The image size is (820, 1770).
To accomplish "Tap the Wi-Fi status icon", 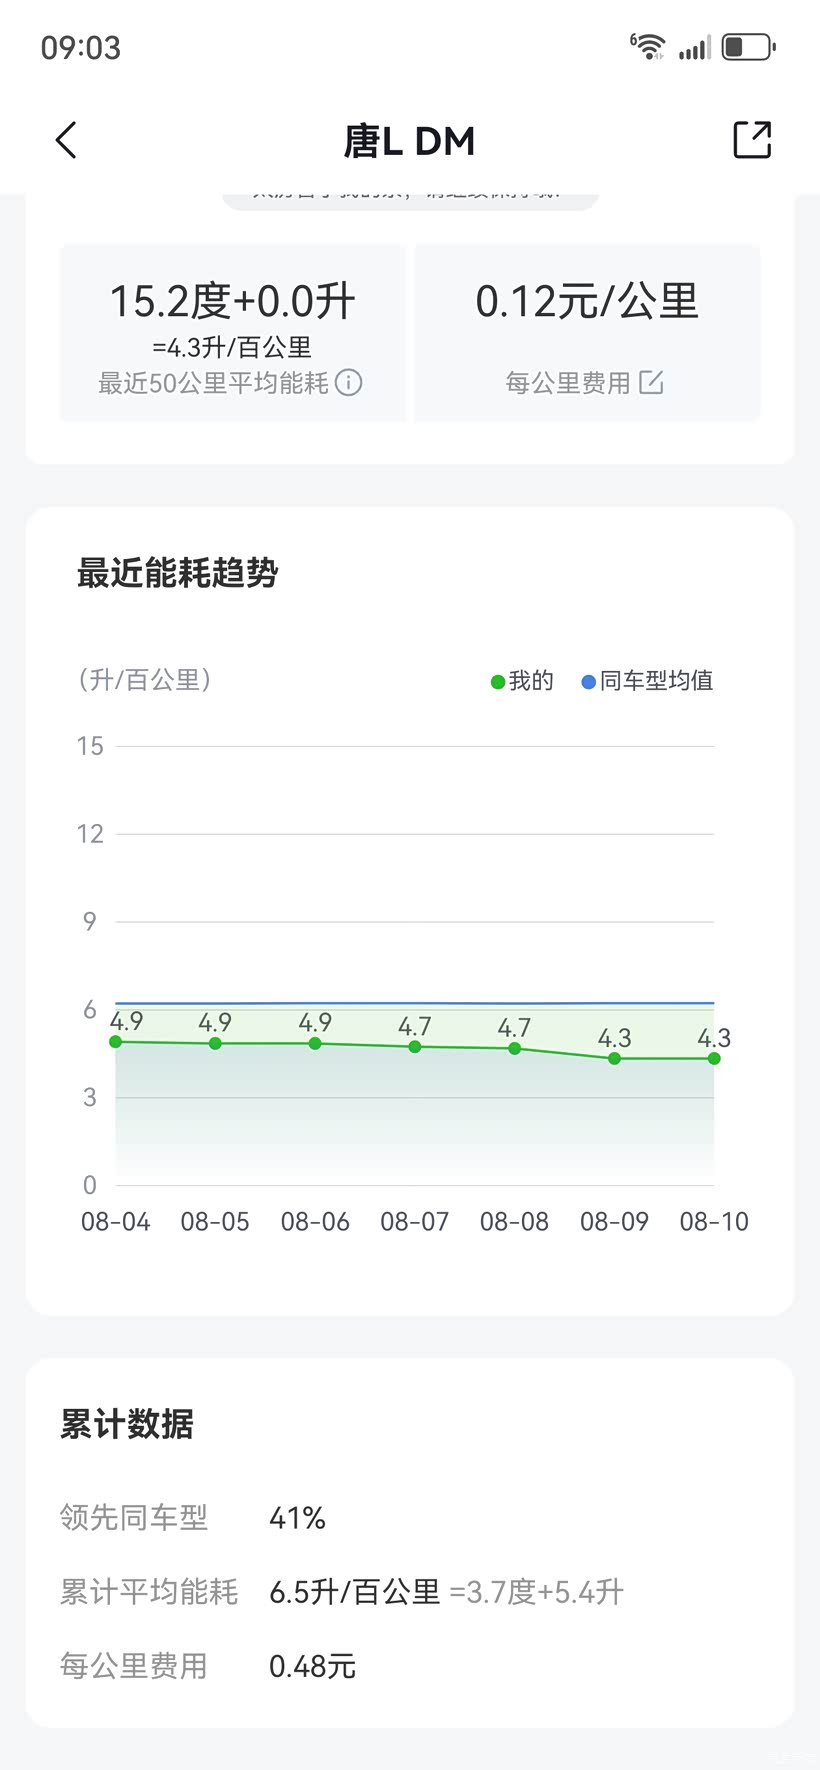I will [x=648, y=47].
